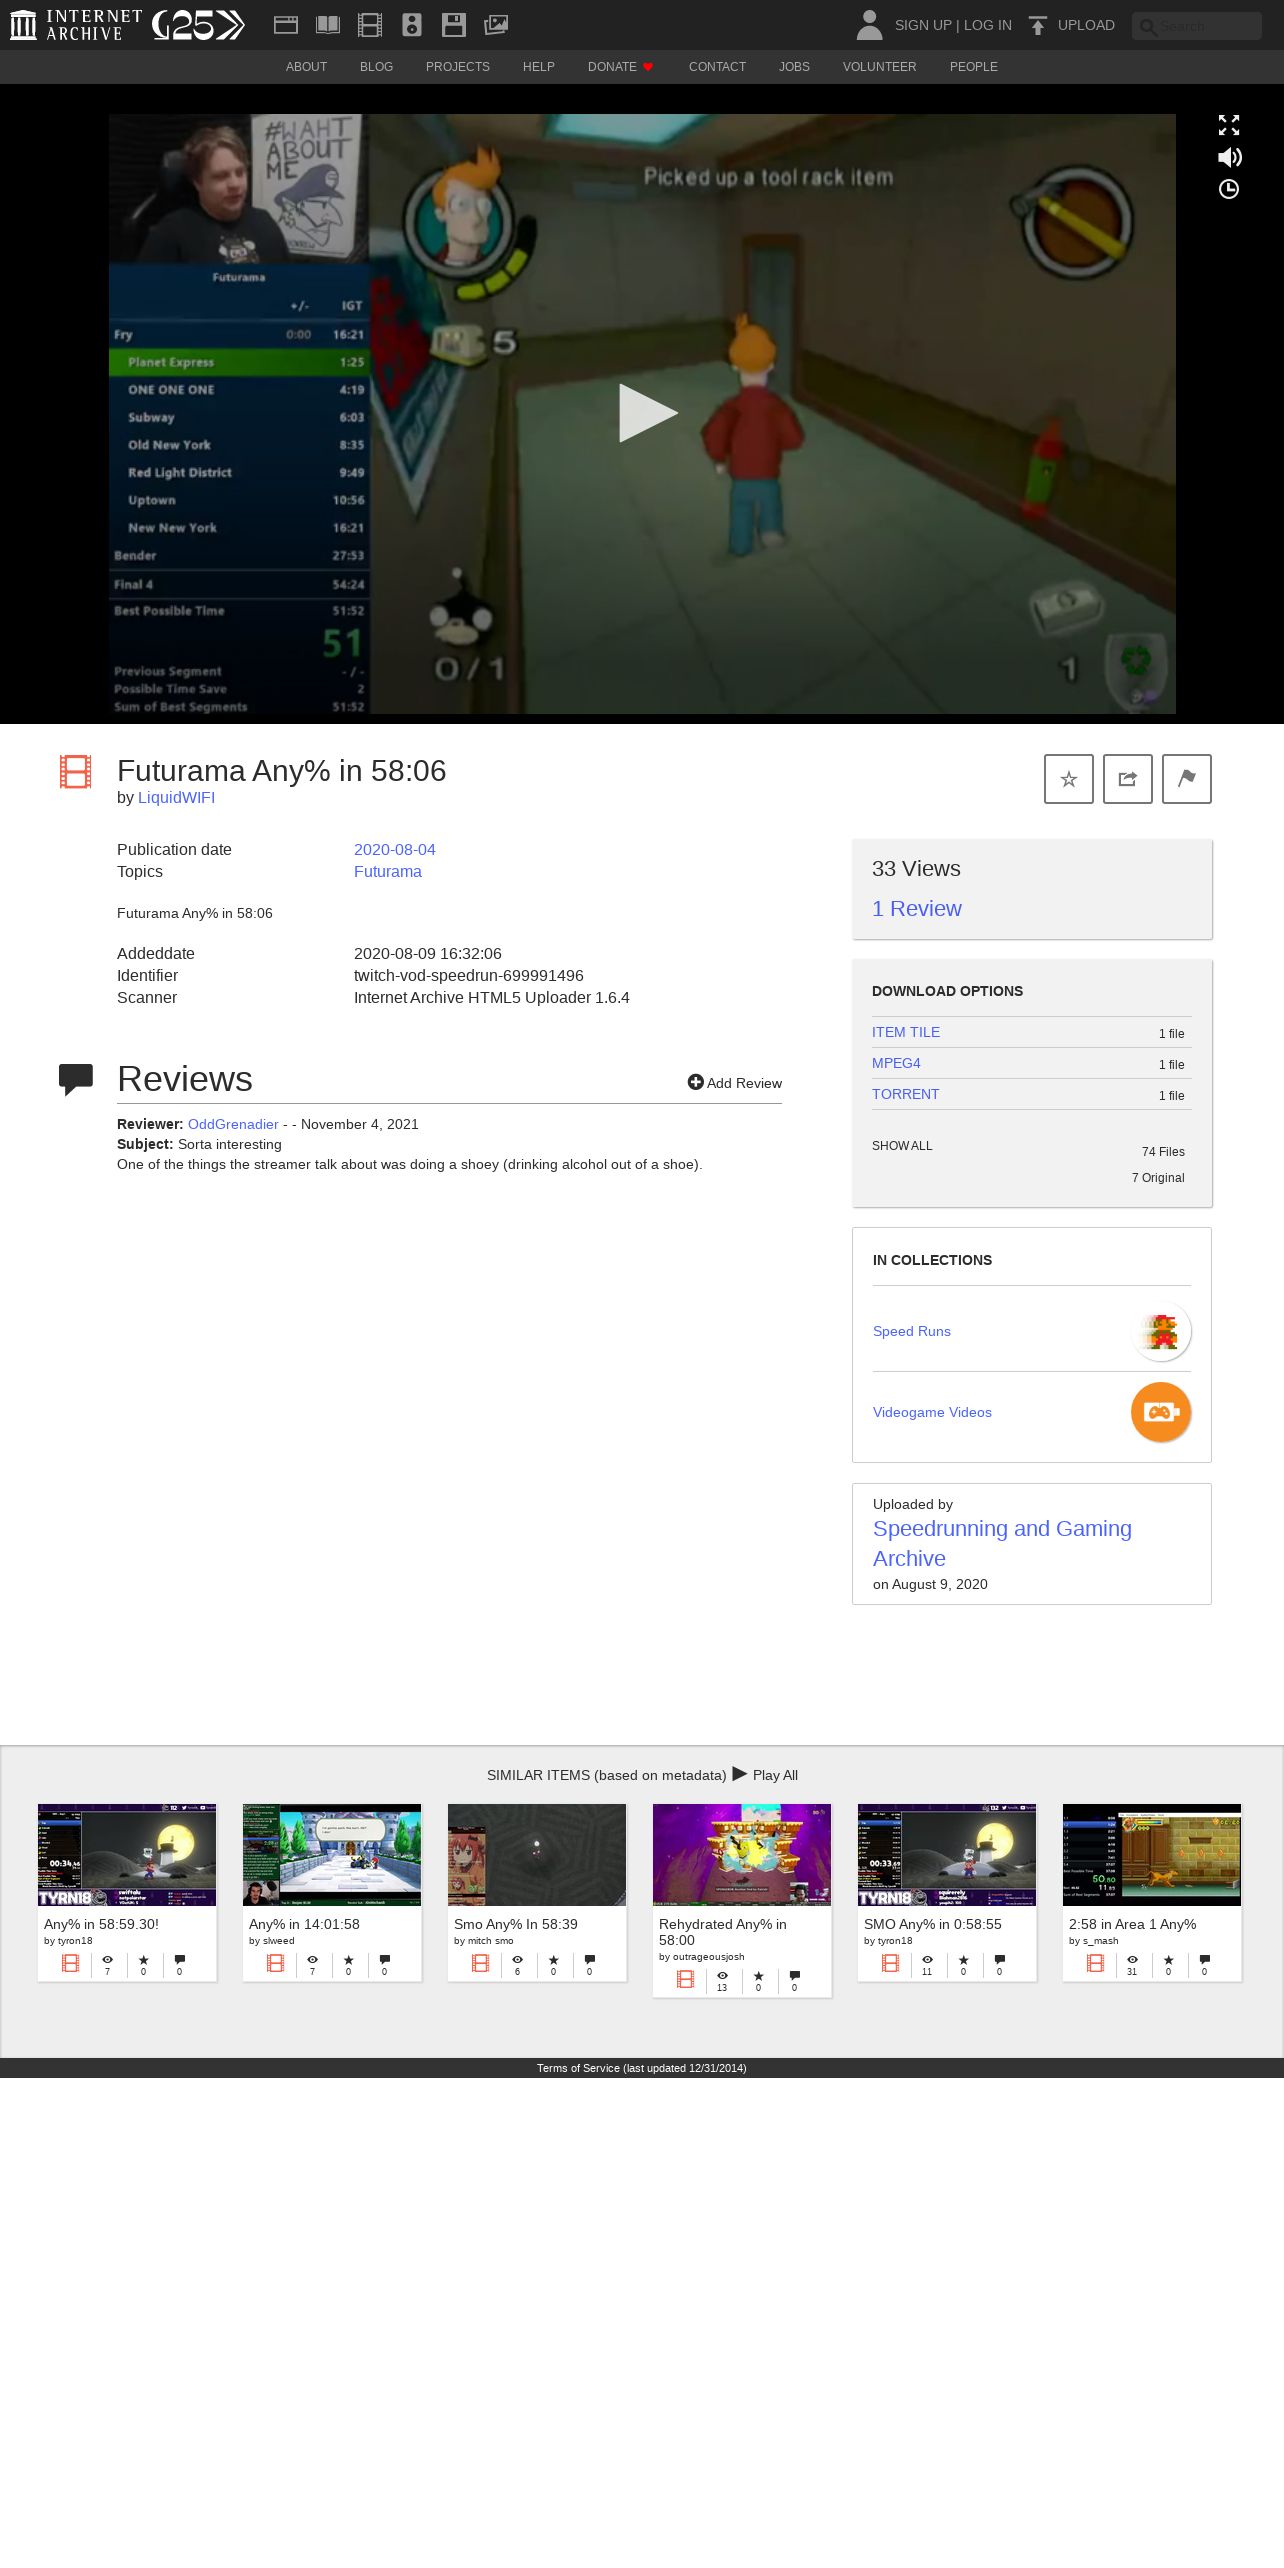Image resolution: width=1284 pixels, height=2568 pixels.
Task: Click the Upload arrow icon
Action: click(x=1038, y=25)
